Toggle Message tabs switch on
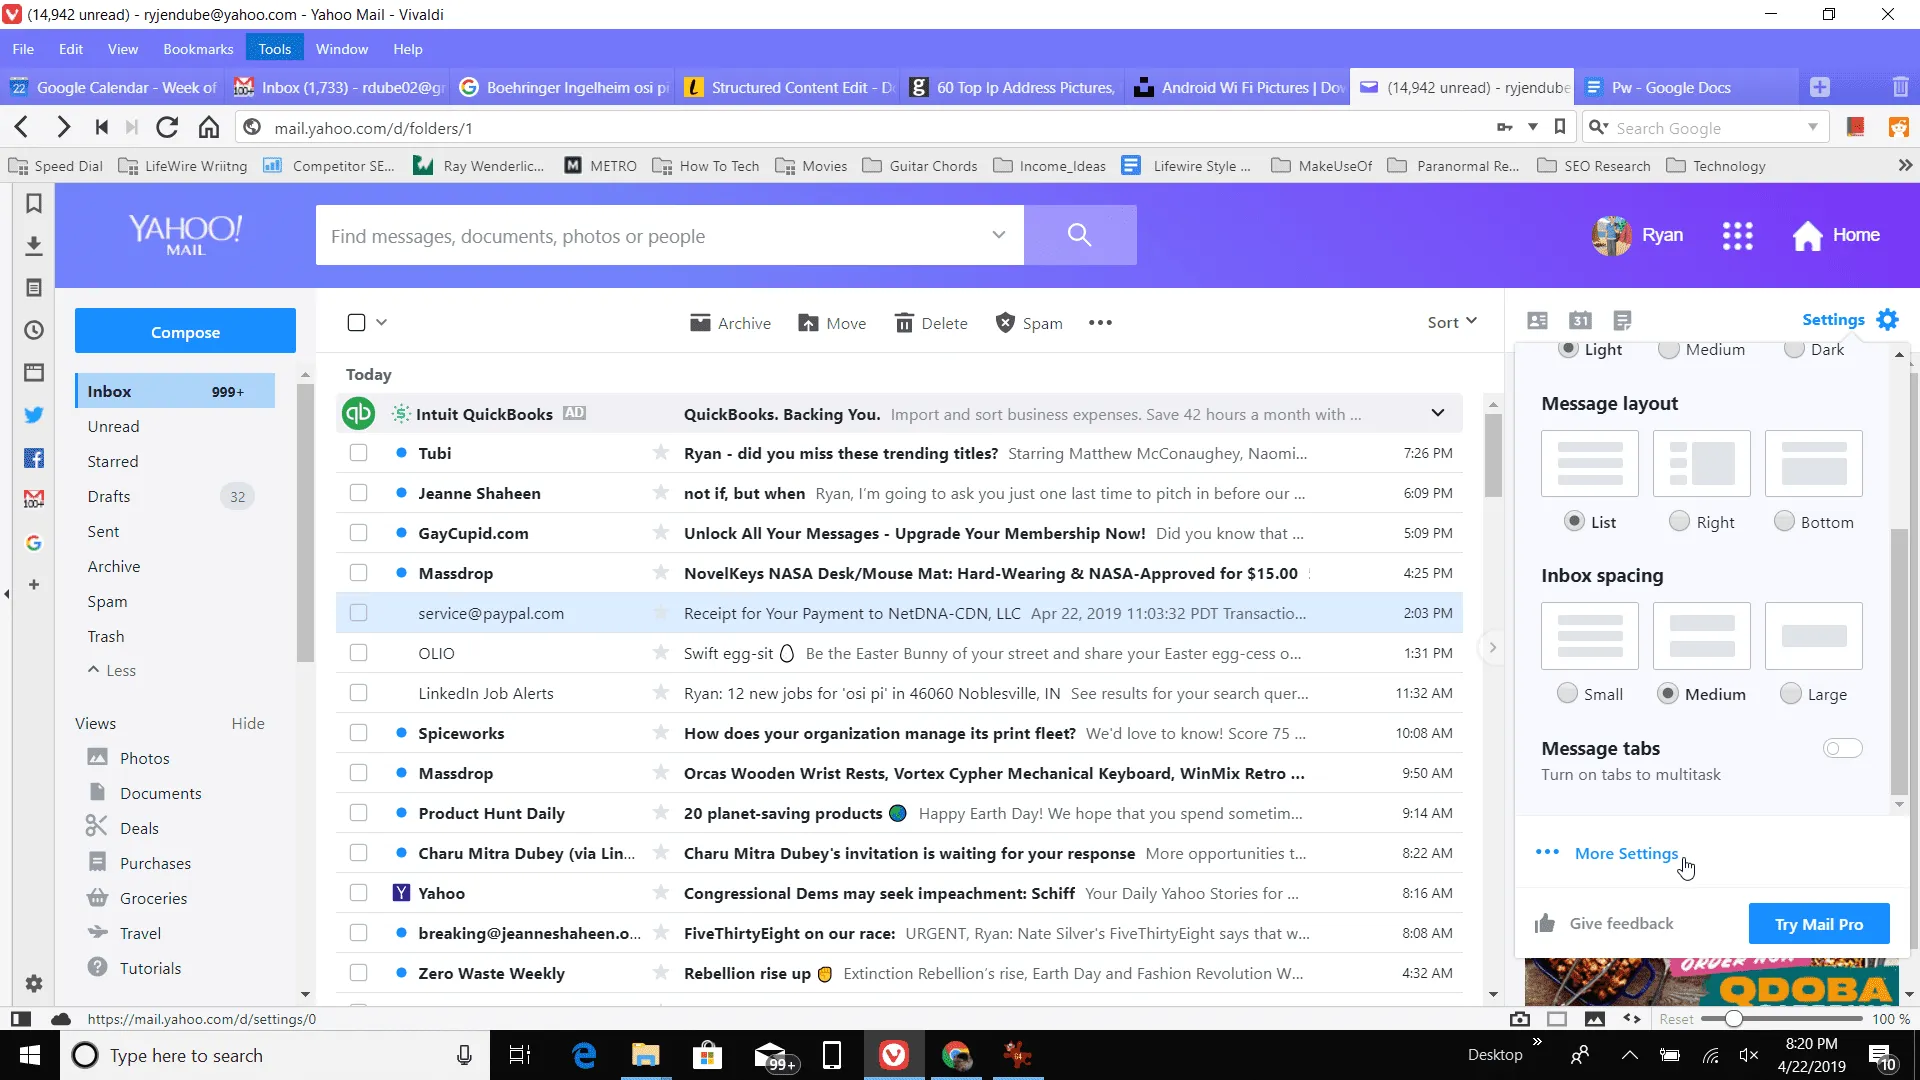Viewport: 1920px width, 1080px height. [1842, 748]
